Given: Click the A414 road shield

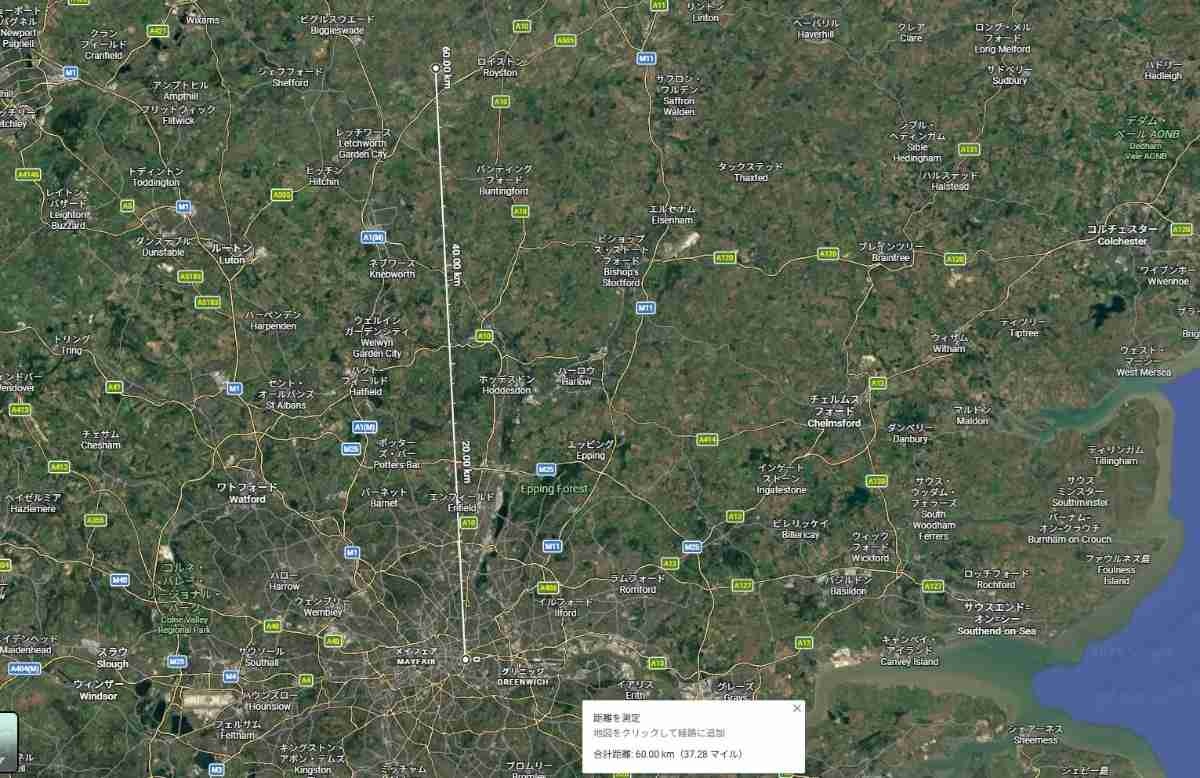Looking at the screenshot, I should pos(707,439).
